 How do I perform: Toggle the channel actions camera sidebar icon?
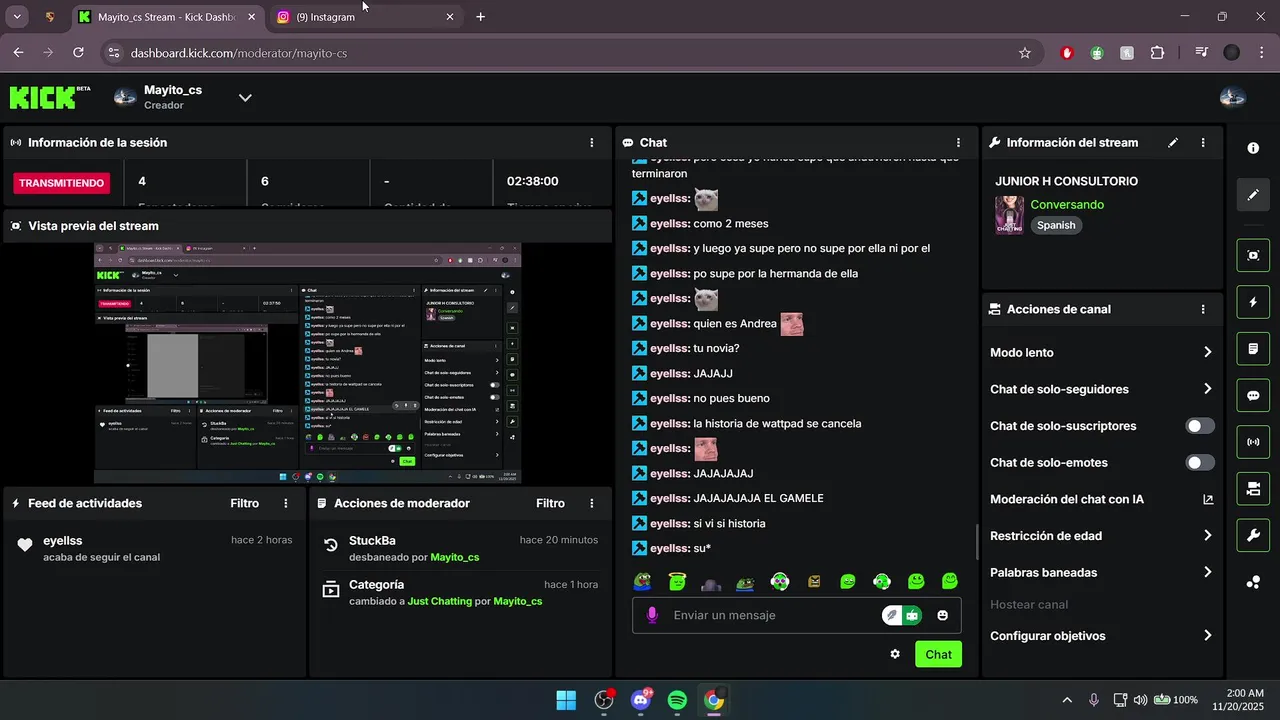[x=1253, y=489]
